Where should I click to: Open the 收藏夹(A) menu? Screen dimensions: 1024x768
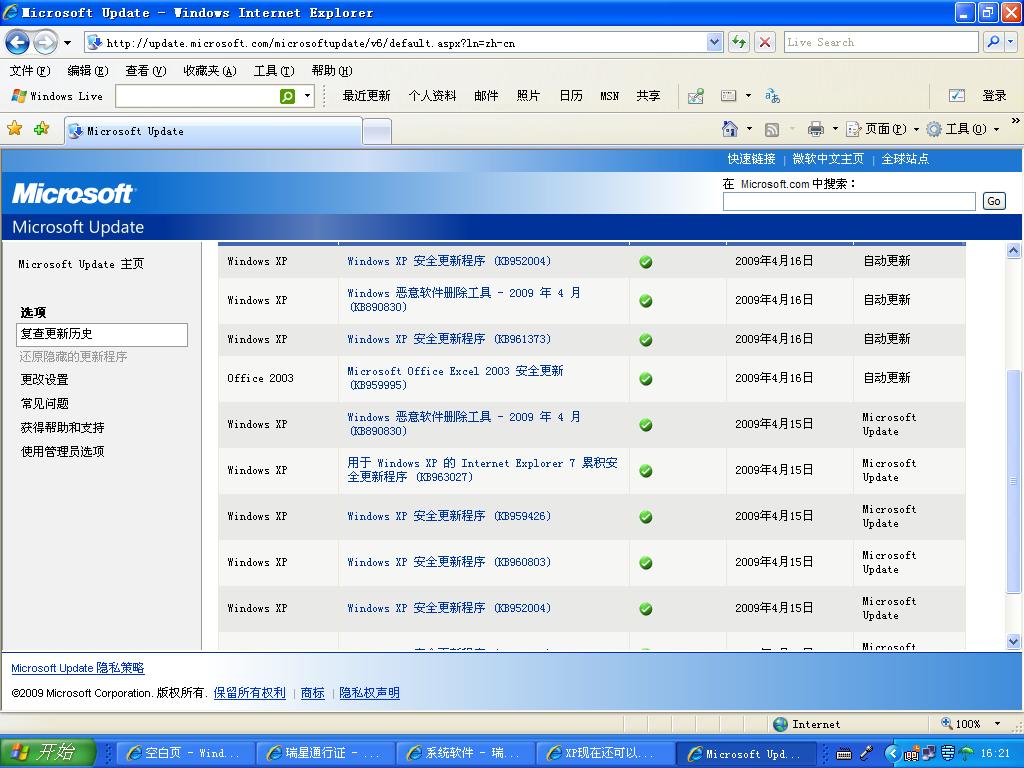[x=210, y=71]
